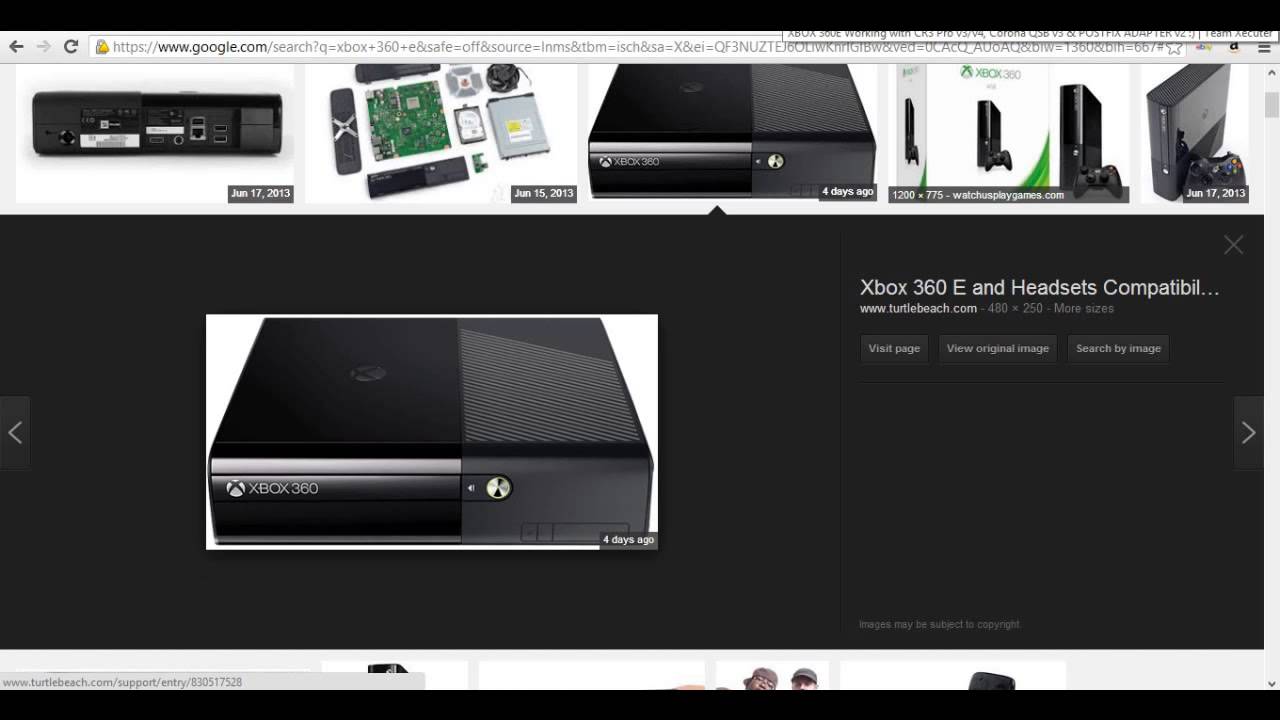Screen dimensions: 1280x720
Task: Show the previous image with left arrow
Action: [15, 432]
